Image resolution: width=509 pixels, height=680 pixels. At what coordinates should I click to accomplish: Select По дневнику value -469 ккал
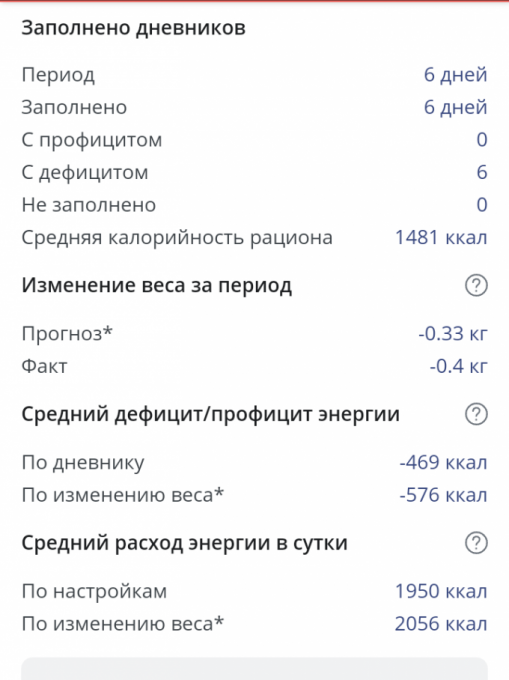[x=443, y=462]
